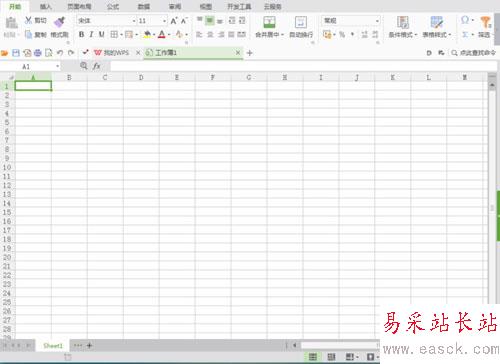Open the font name dropdown

click(134, 21)
